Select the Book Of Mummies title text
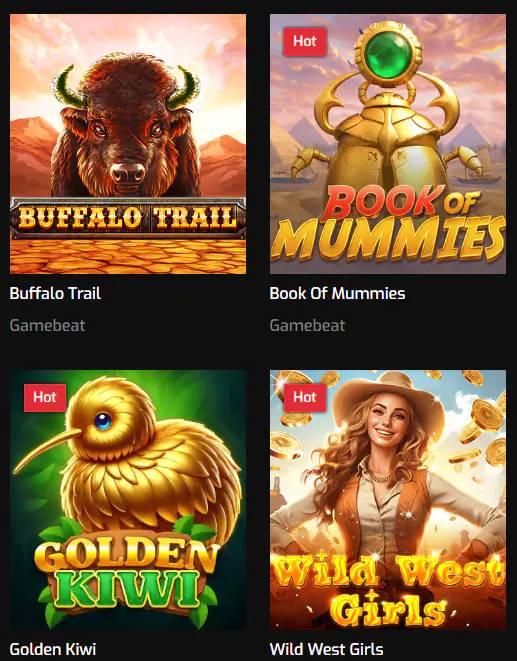 [x=337, y=293]
